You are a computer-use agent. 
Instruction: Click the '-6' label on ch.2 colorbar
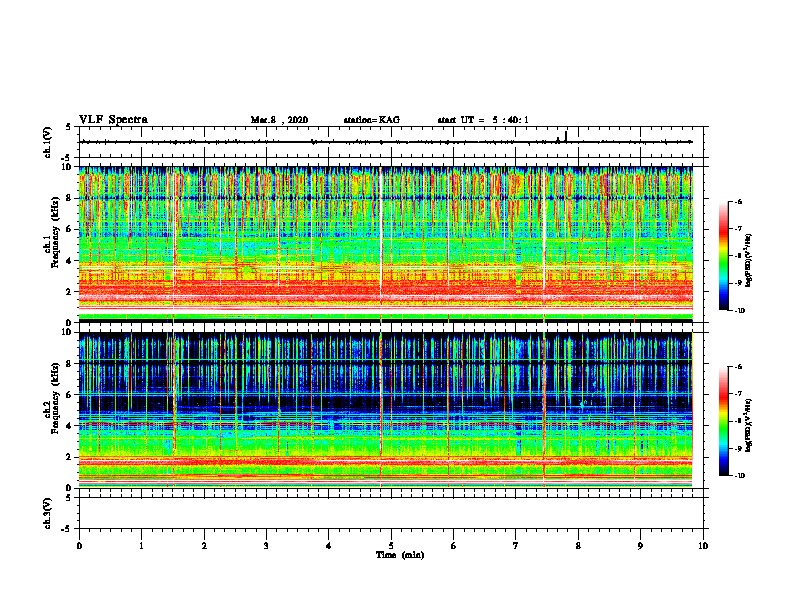coord(737,367)
